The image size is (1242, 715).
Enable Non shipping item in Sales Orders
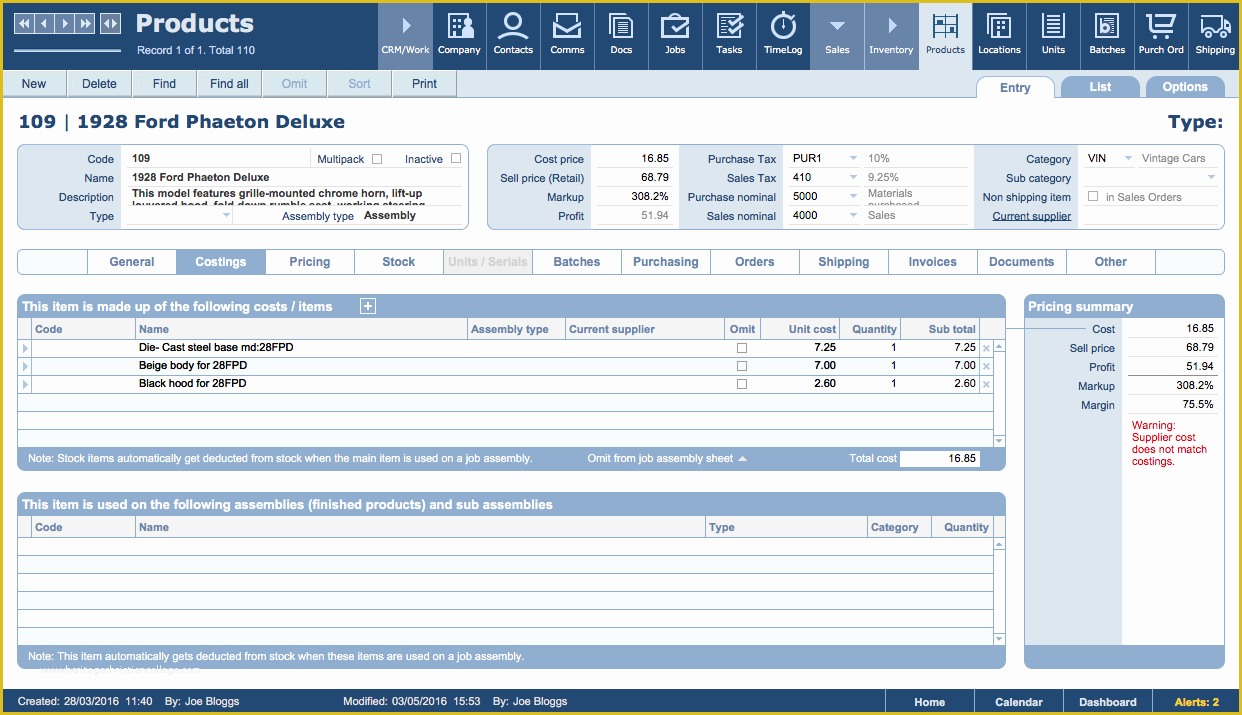(1093, 197)
